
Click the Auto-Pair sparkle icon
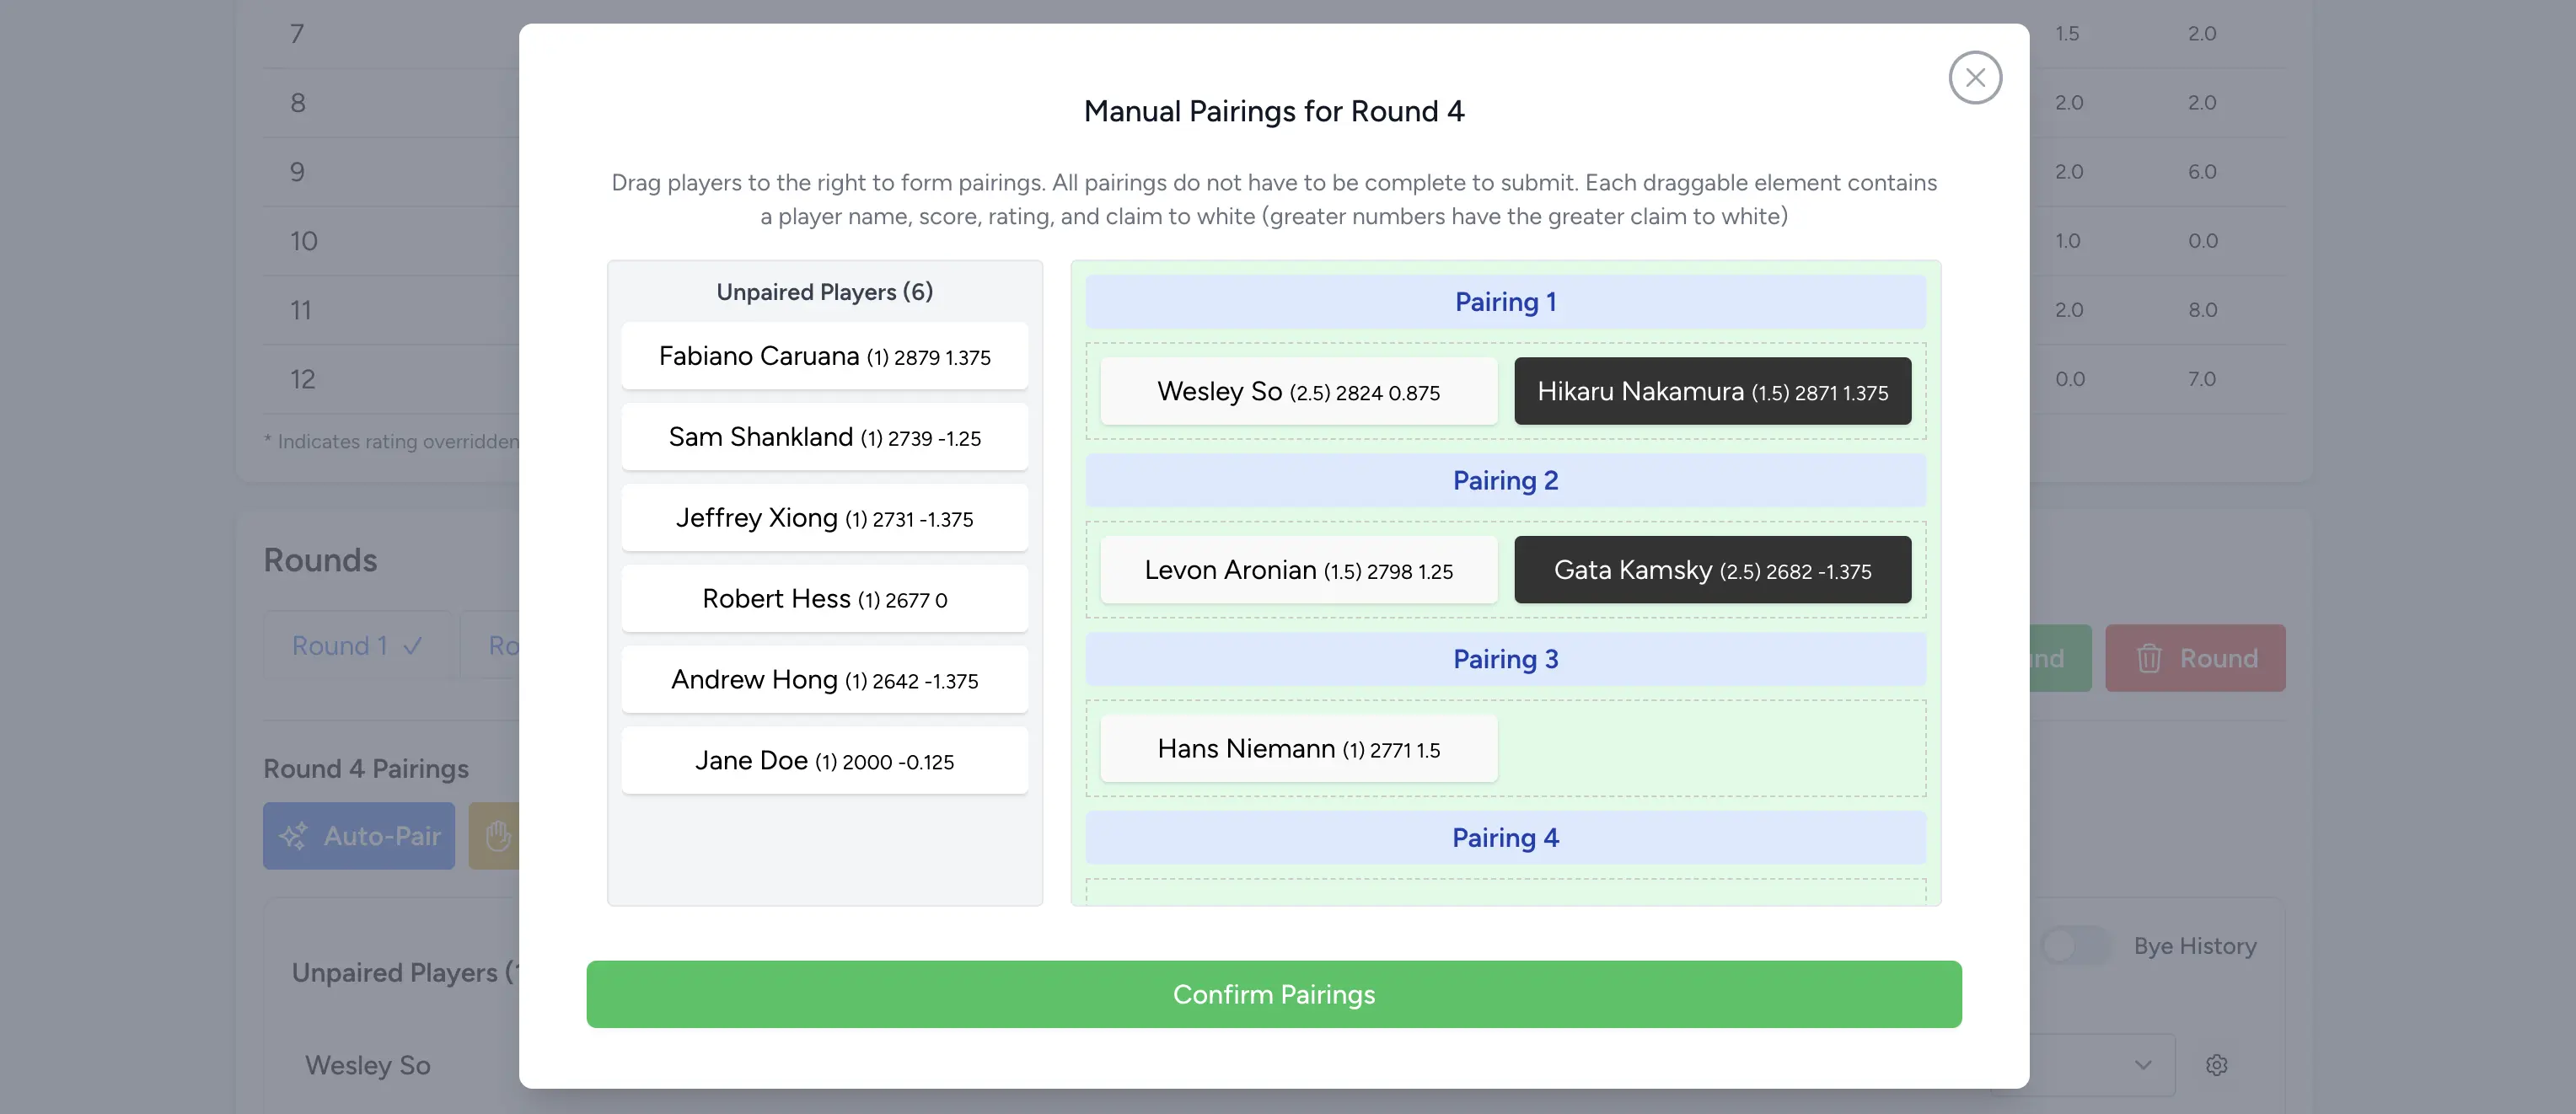pyautogui.click(x=294, y=836)
